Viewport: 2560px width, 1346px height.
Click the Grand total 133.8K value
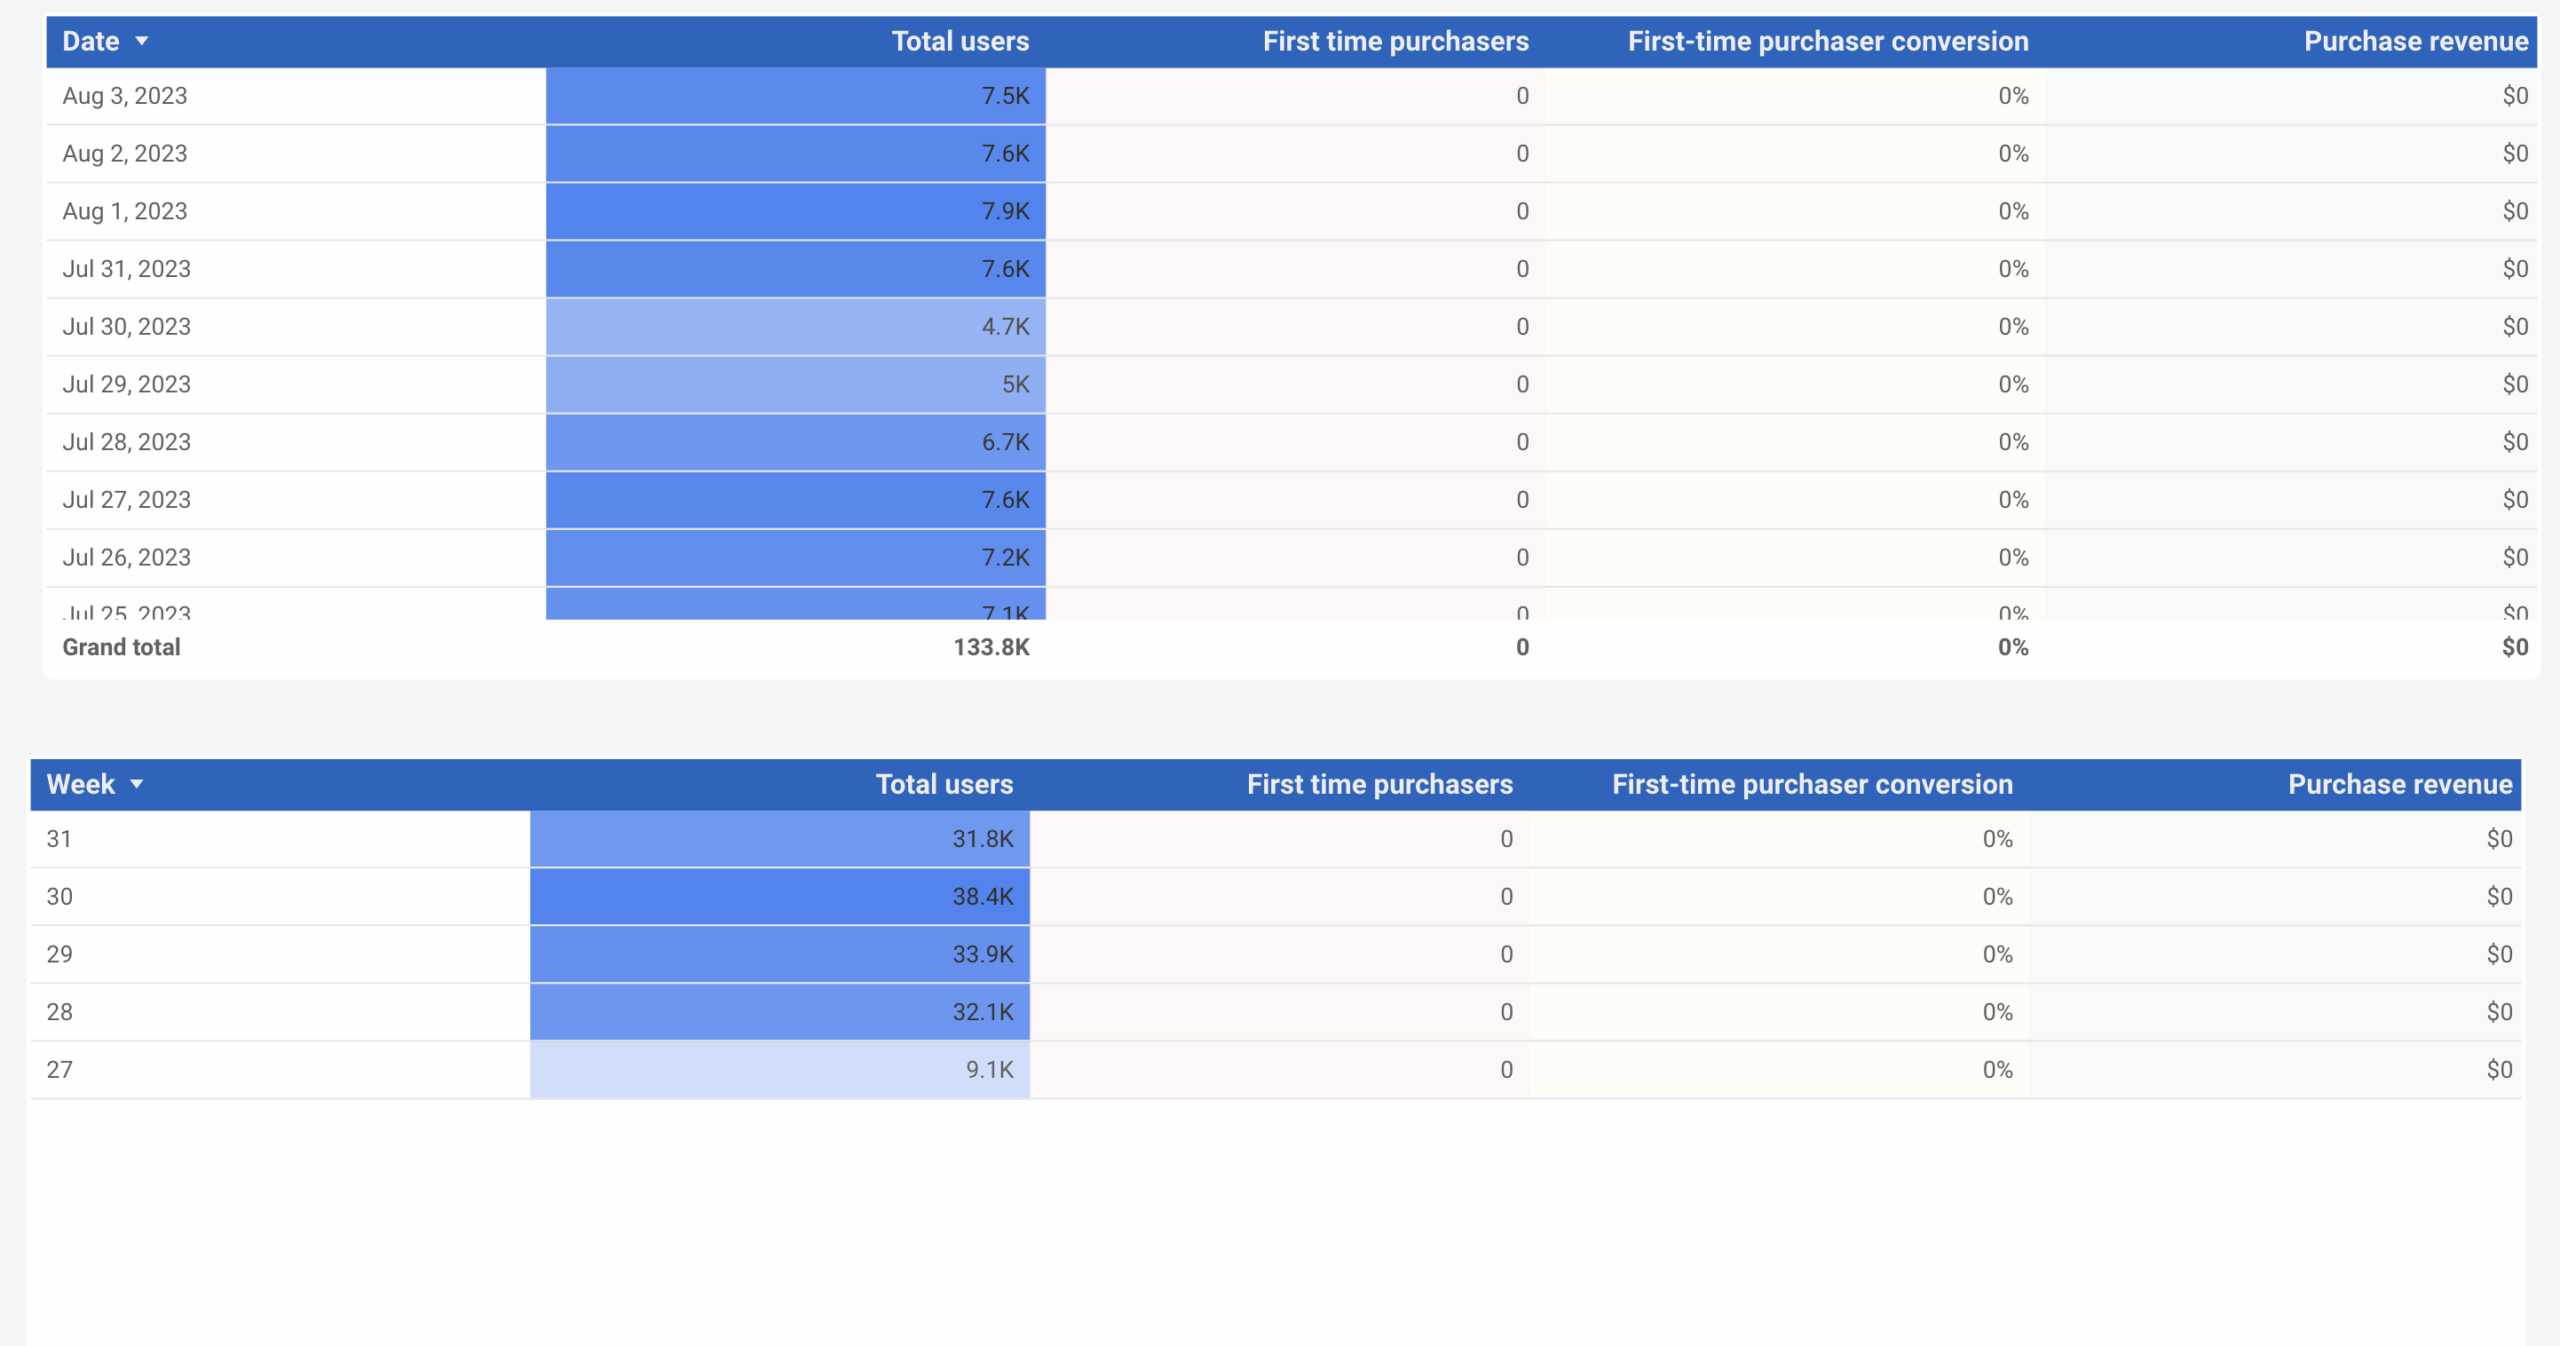(x=990, y=647)
